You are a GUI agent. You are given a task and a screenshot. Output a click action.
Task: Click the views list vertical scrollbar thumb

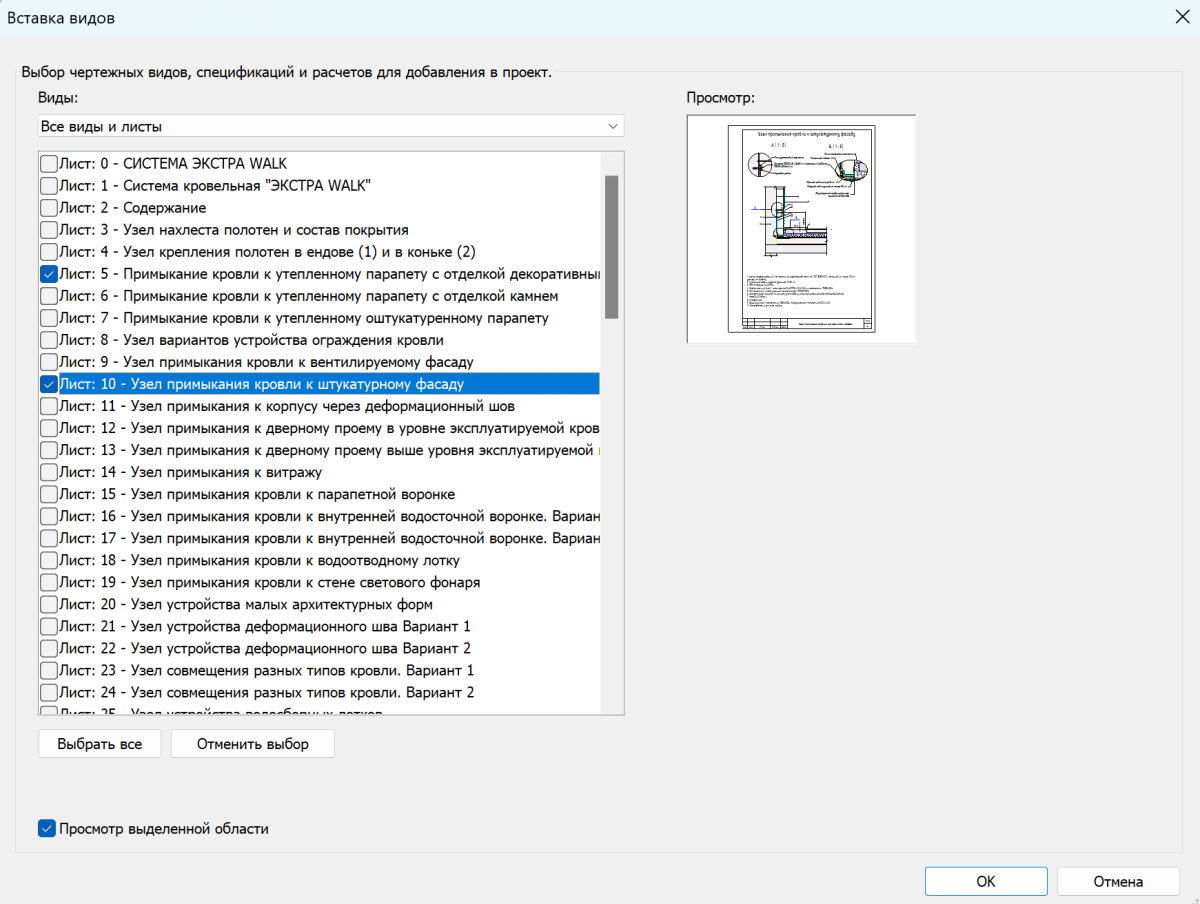click(x=611, y=247)
